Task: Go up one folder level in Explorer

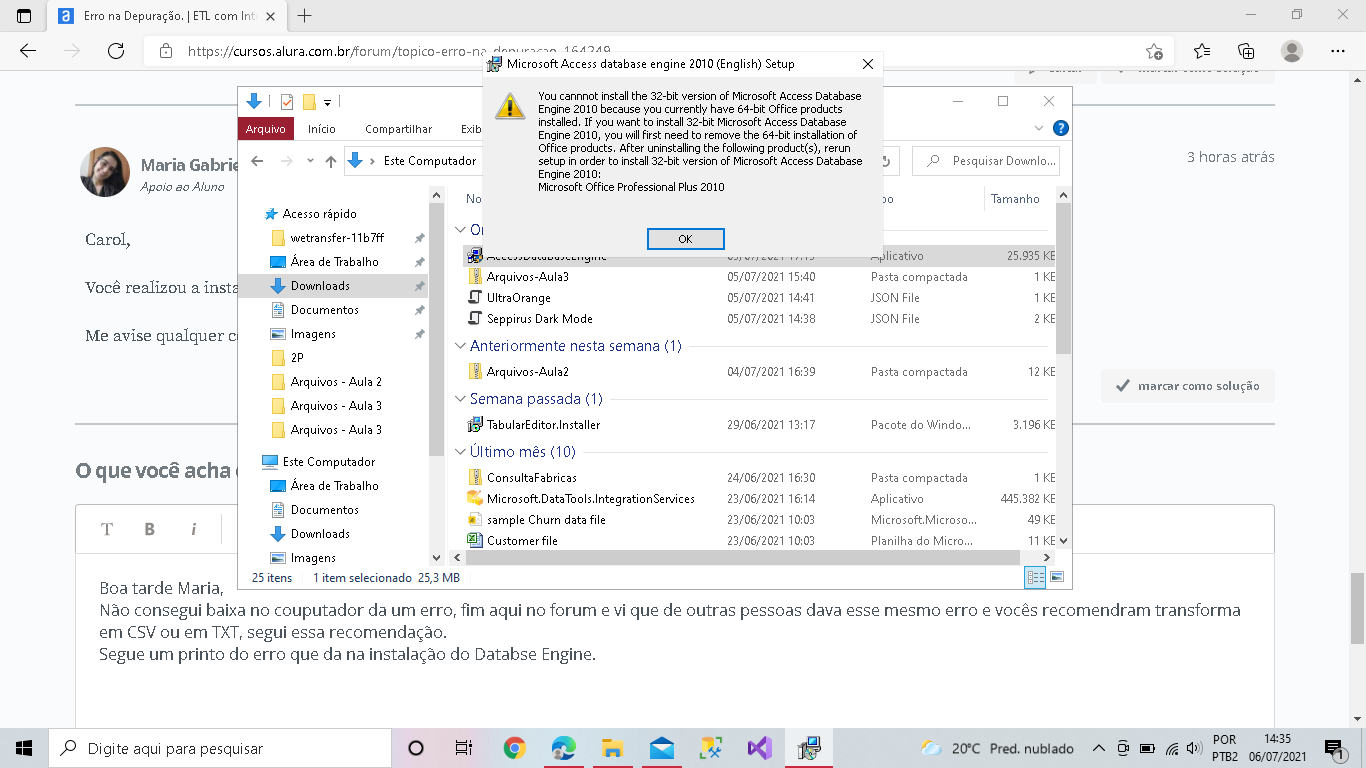Action: (x=331, y=161)
